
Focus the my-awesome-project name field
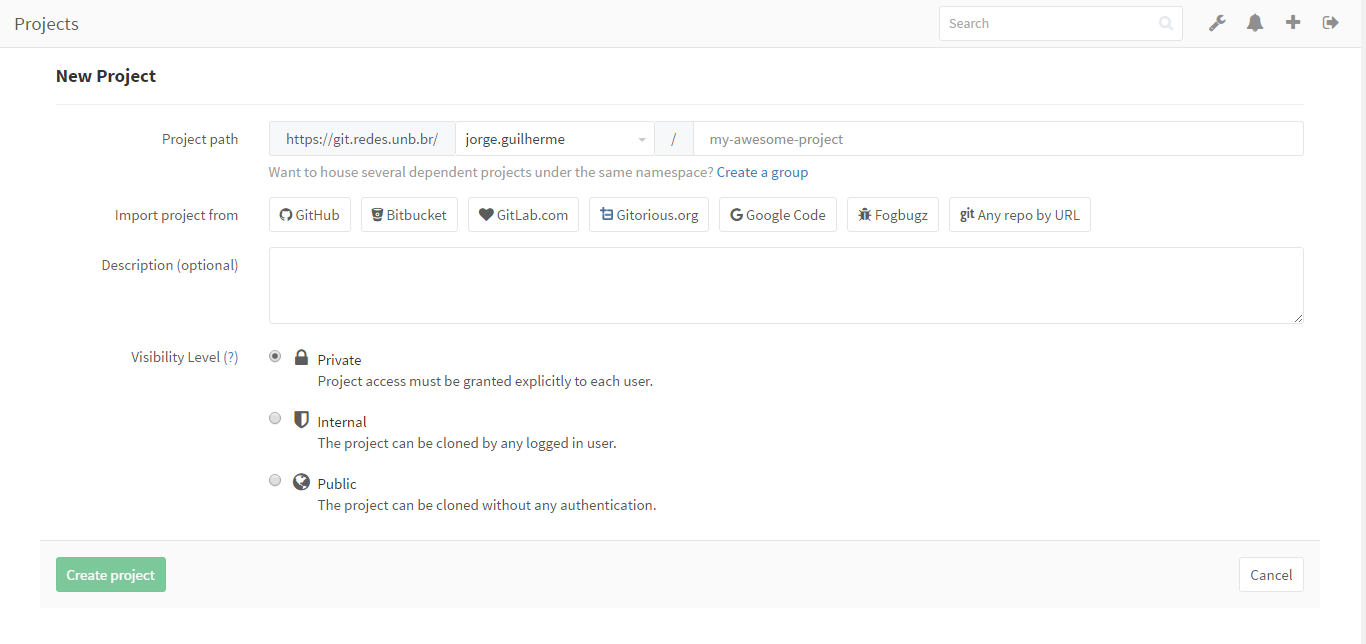997,139
